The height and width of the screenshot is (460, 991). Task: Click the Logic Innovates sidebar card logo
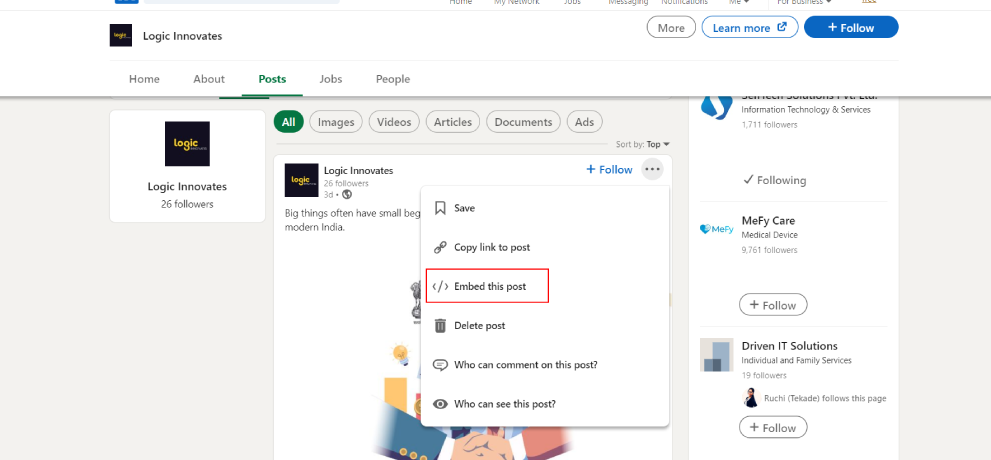[x=187, y=144]
